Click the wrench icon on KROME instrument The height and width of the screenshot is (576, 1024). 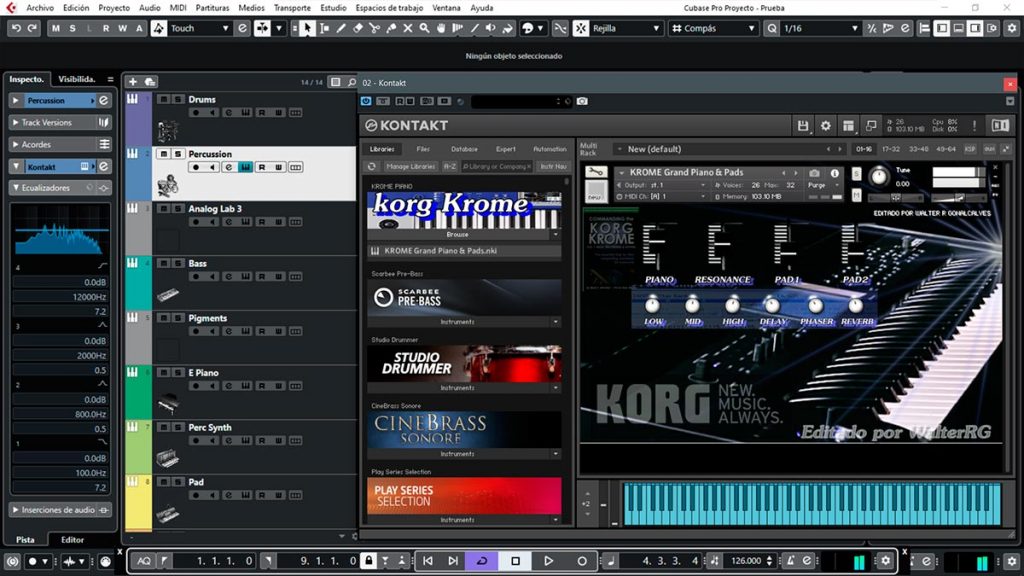(595, 172)
